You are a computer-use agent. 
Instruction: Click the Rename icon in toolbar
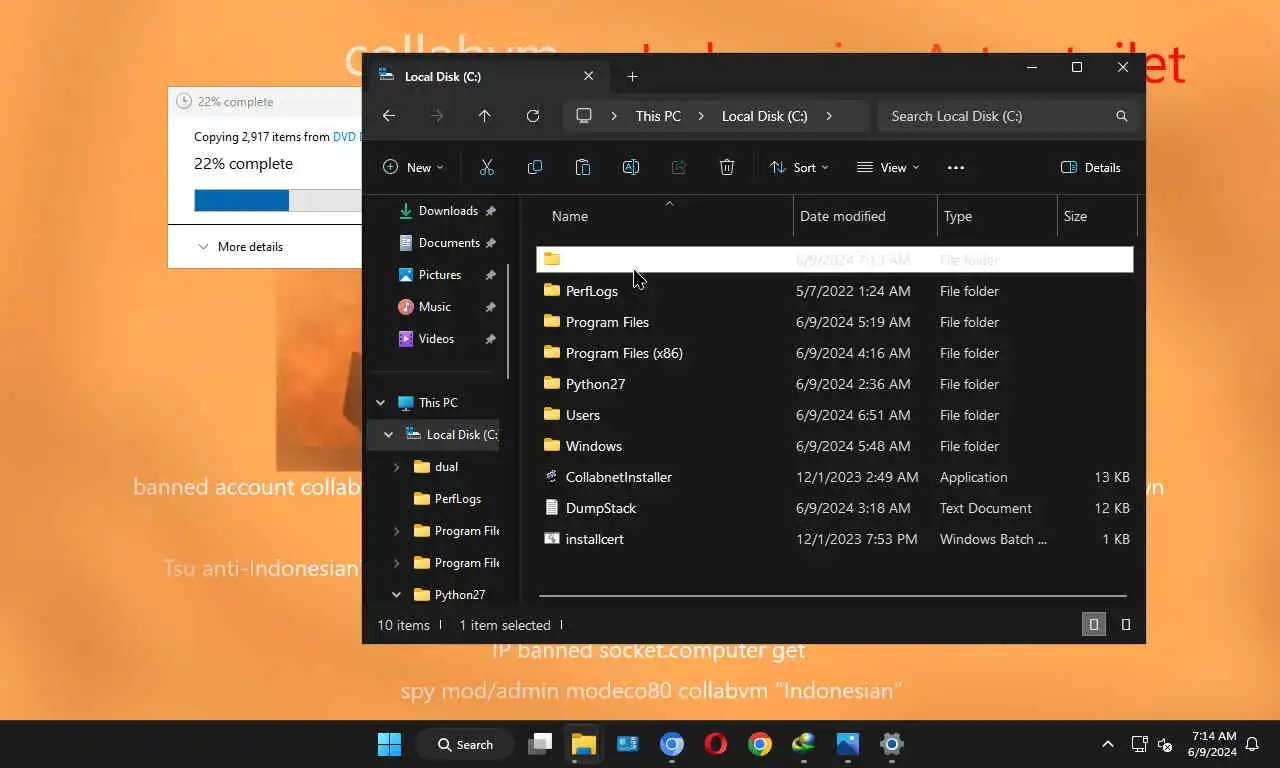(x=631, y=167)
